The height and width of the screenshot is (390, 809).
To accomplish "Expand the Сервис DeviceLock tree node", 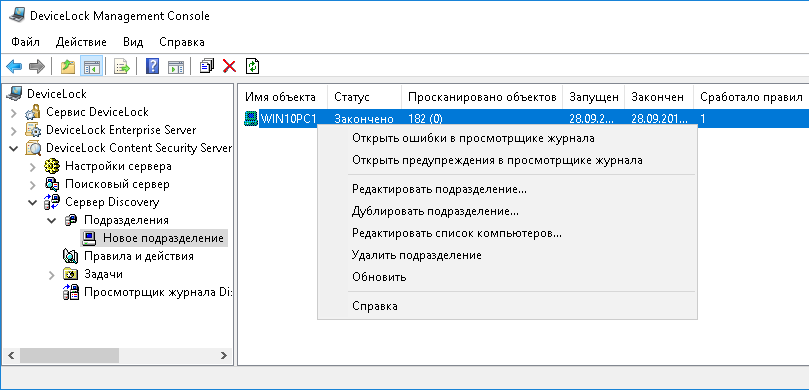I will click(13, 112).
